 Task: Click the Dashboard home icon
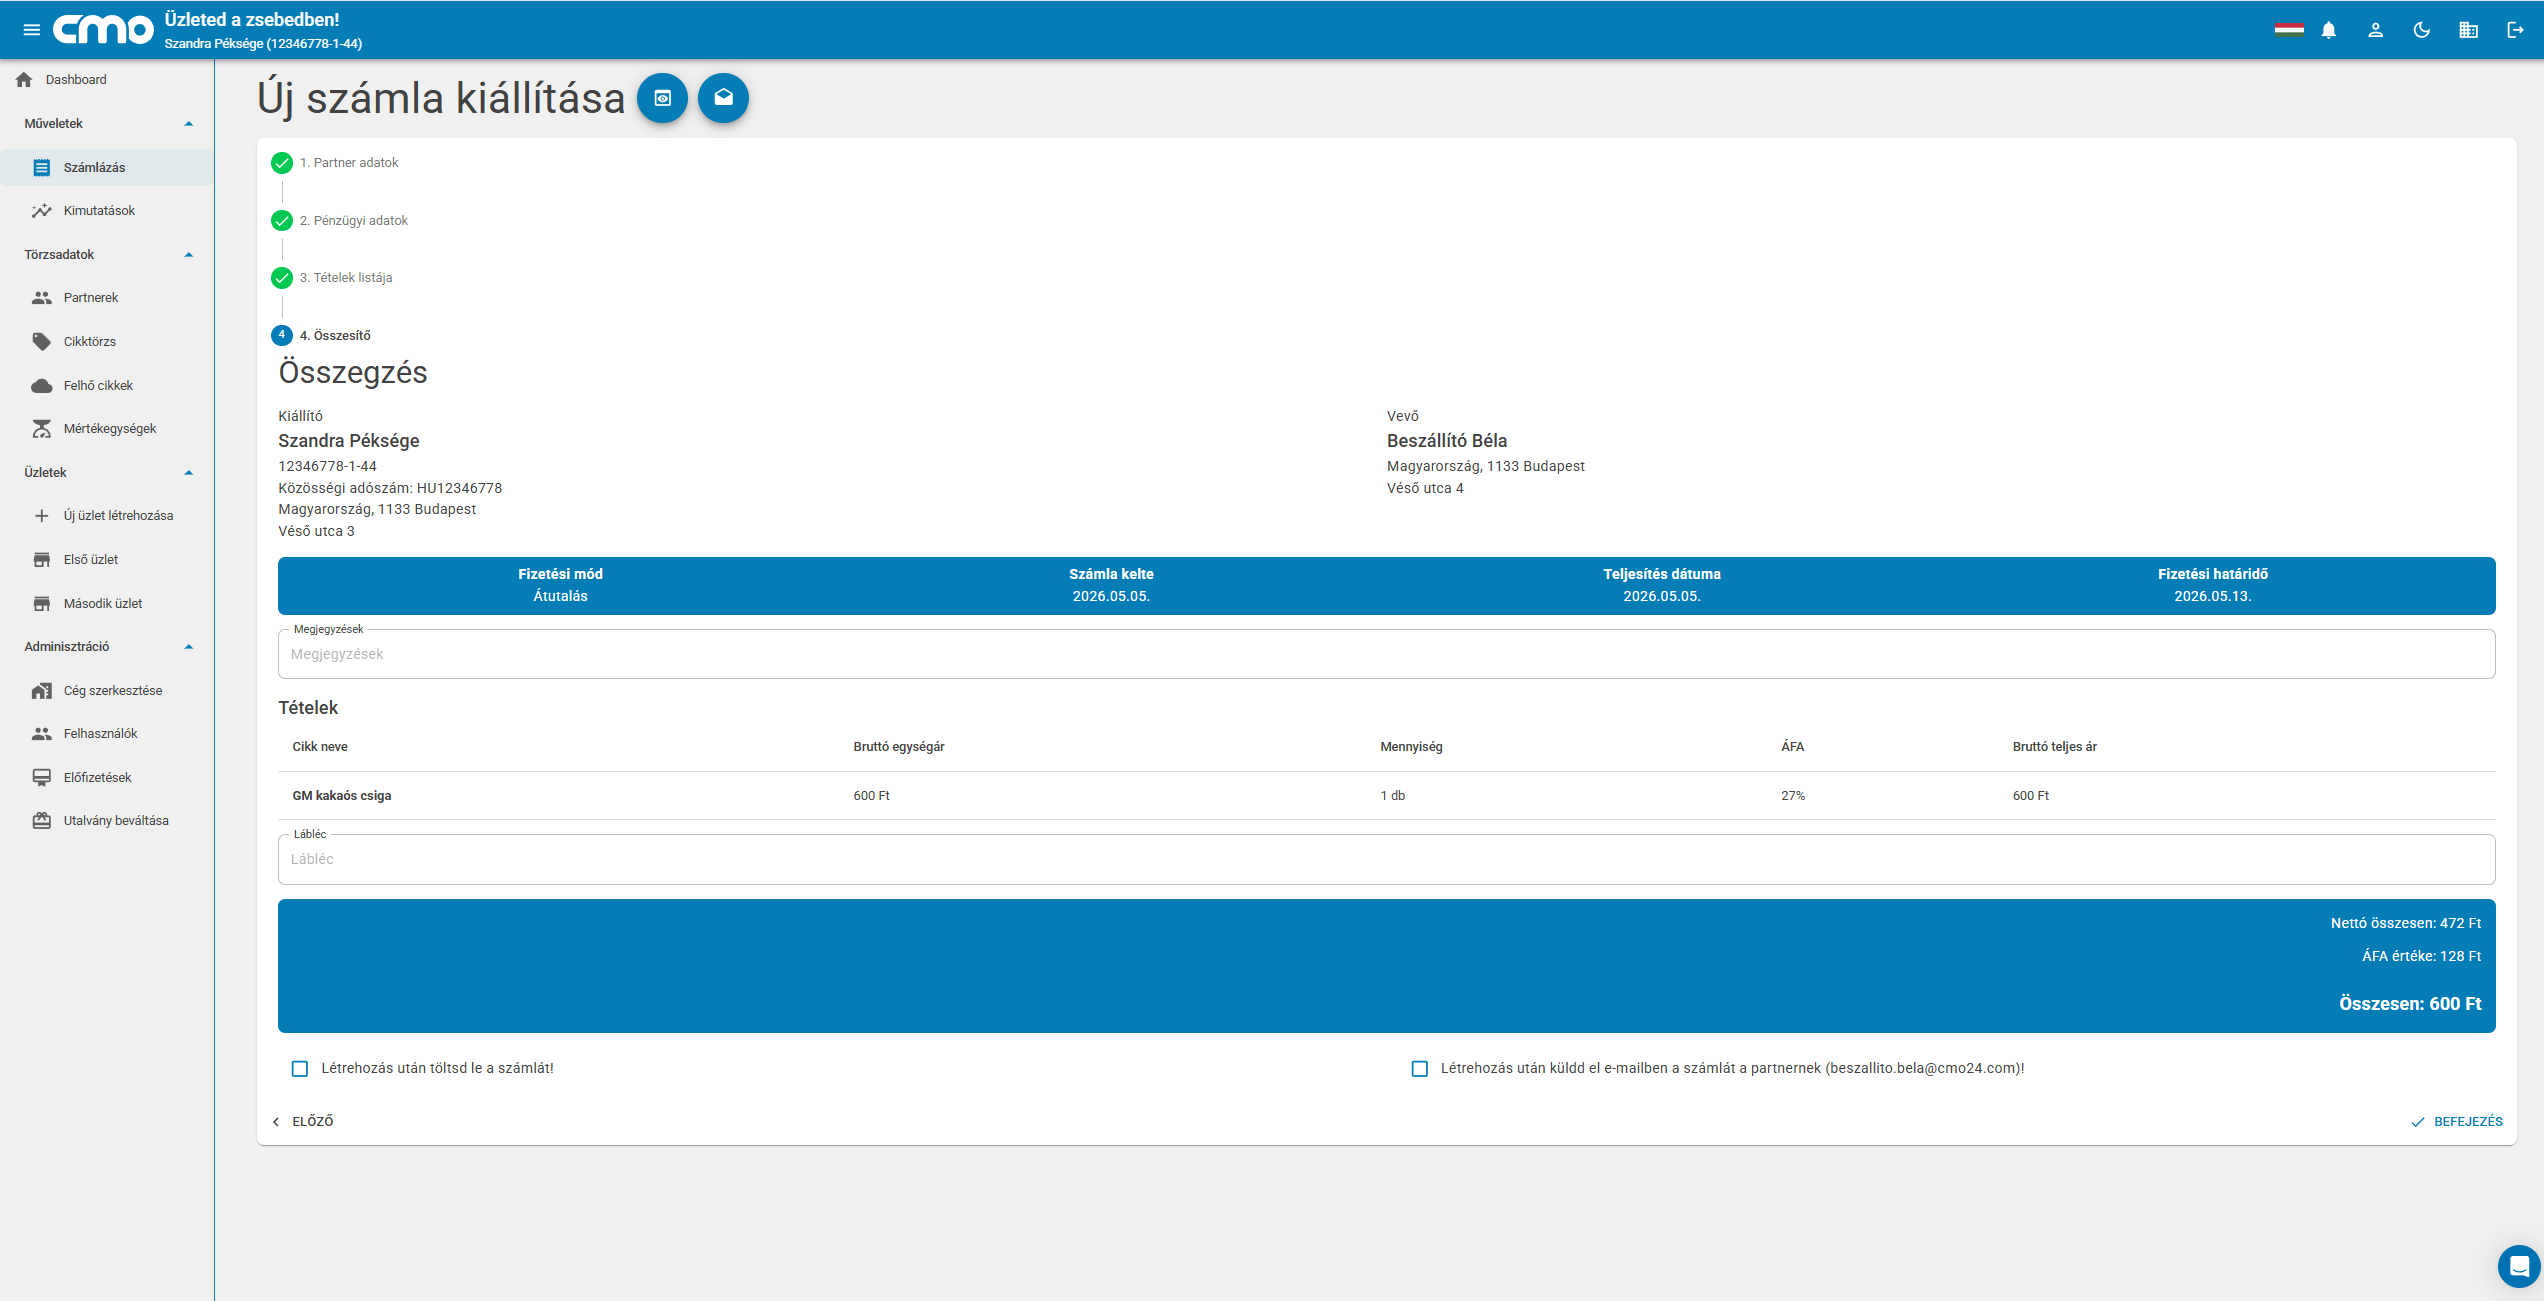(x=24, y=80)
